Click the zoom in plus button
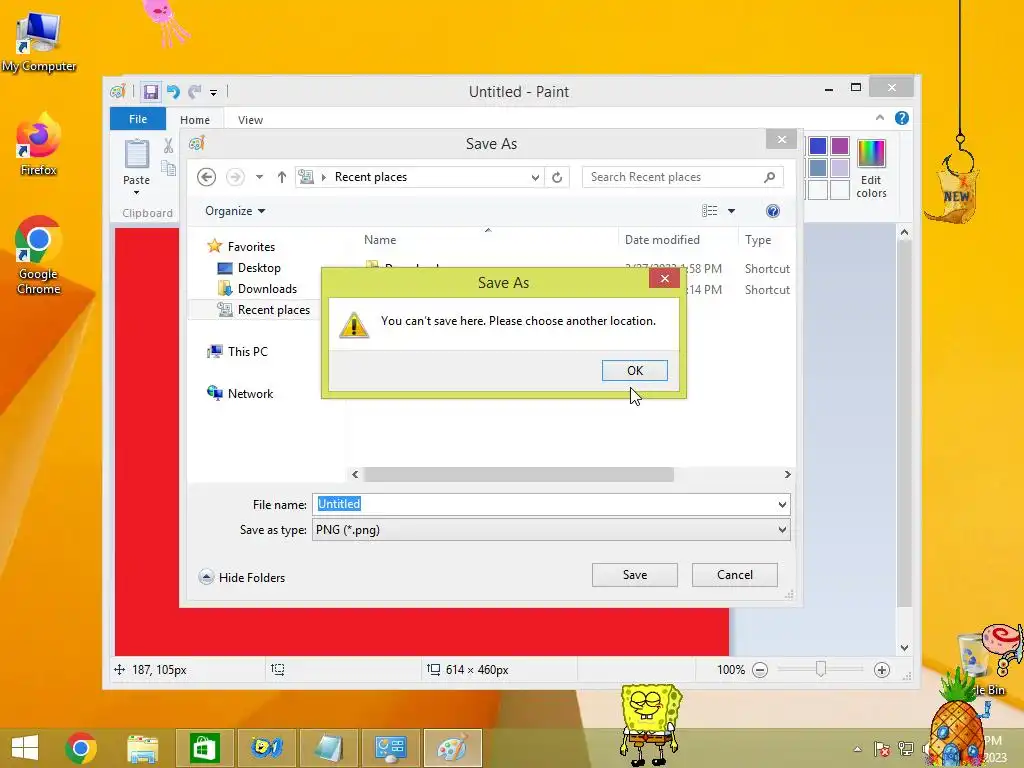Image resolution: width=1024 pixels, height=768 pixels. pos(882,669)
